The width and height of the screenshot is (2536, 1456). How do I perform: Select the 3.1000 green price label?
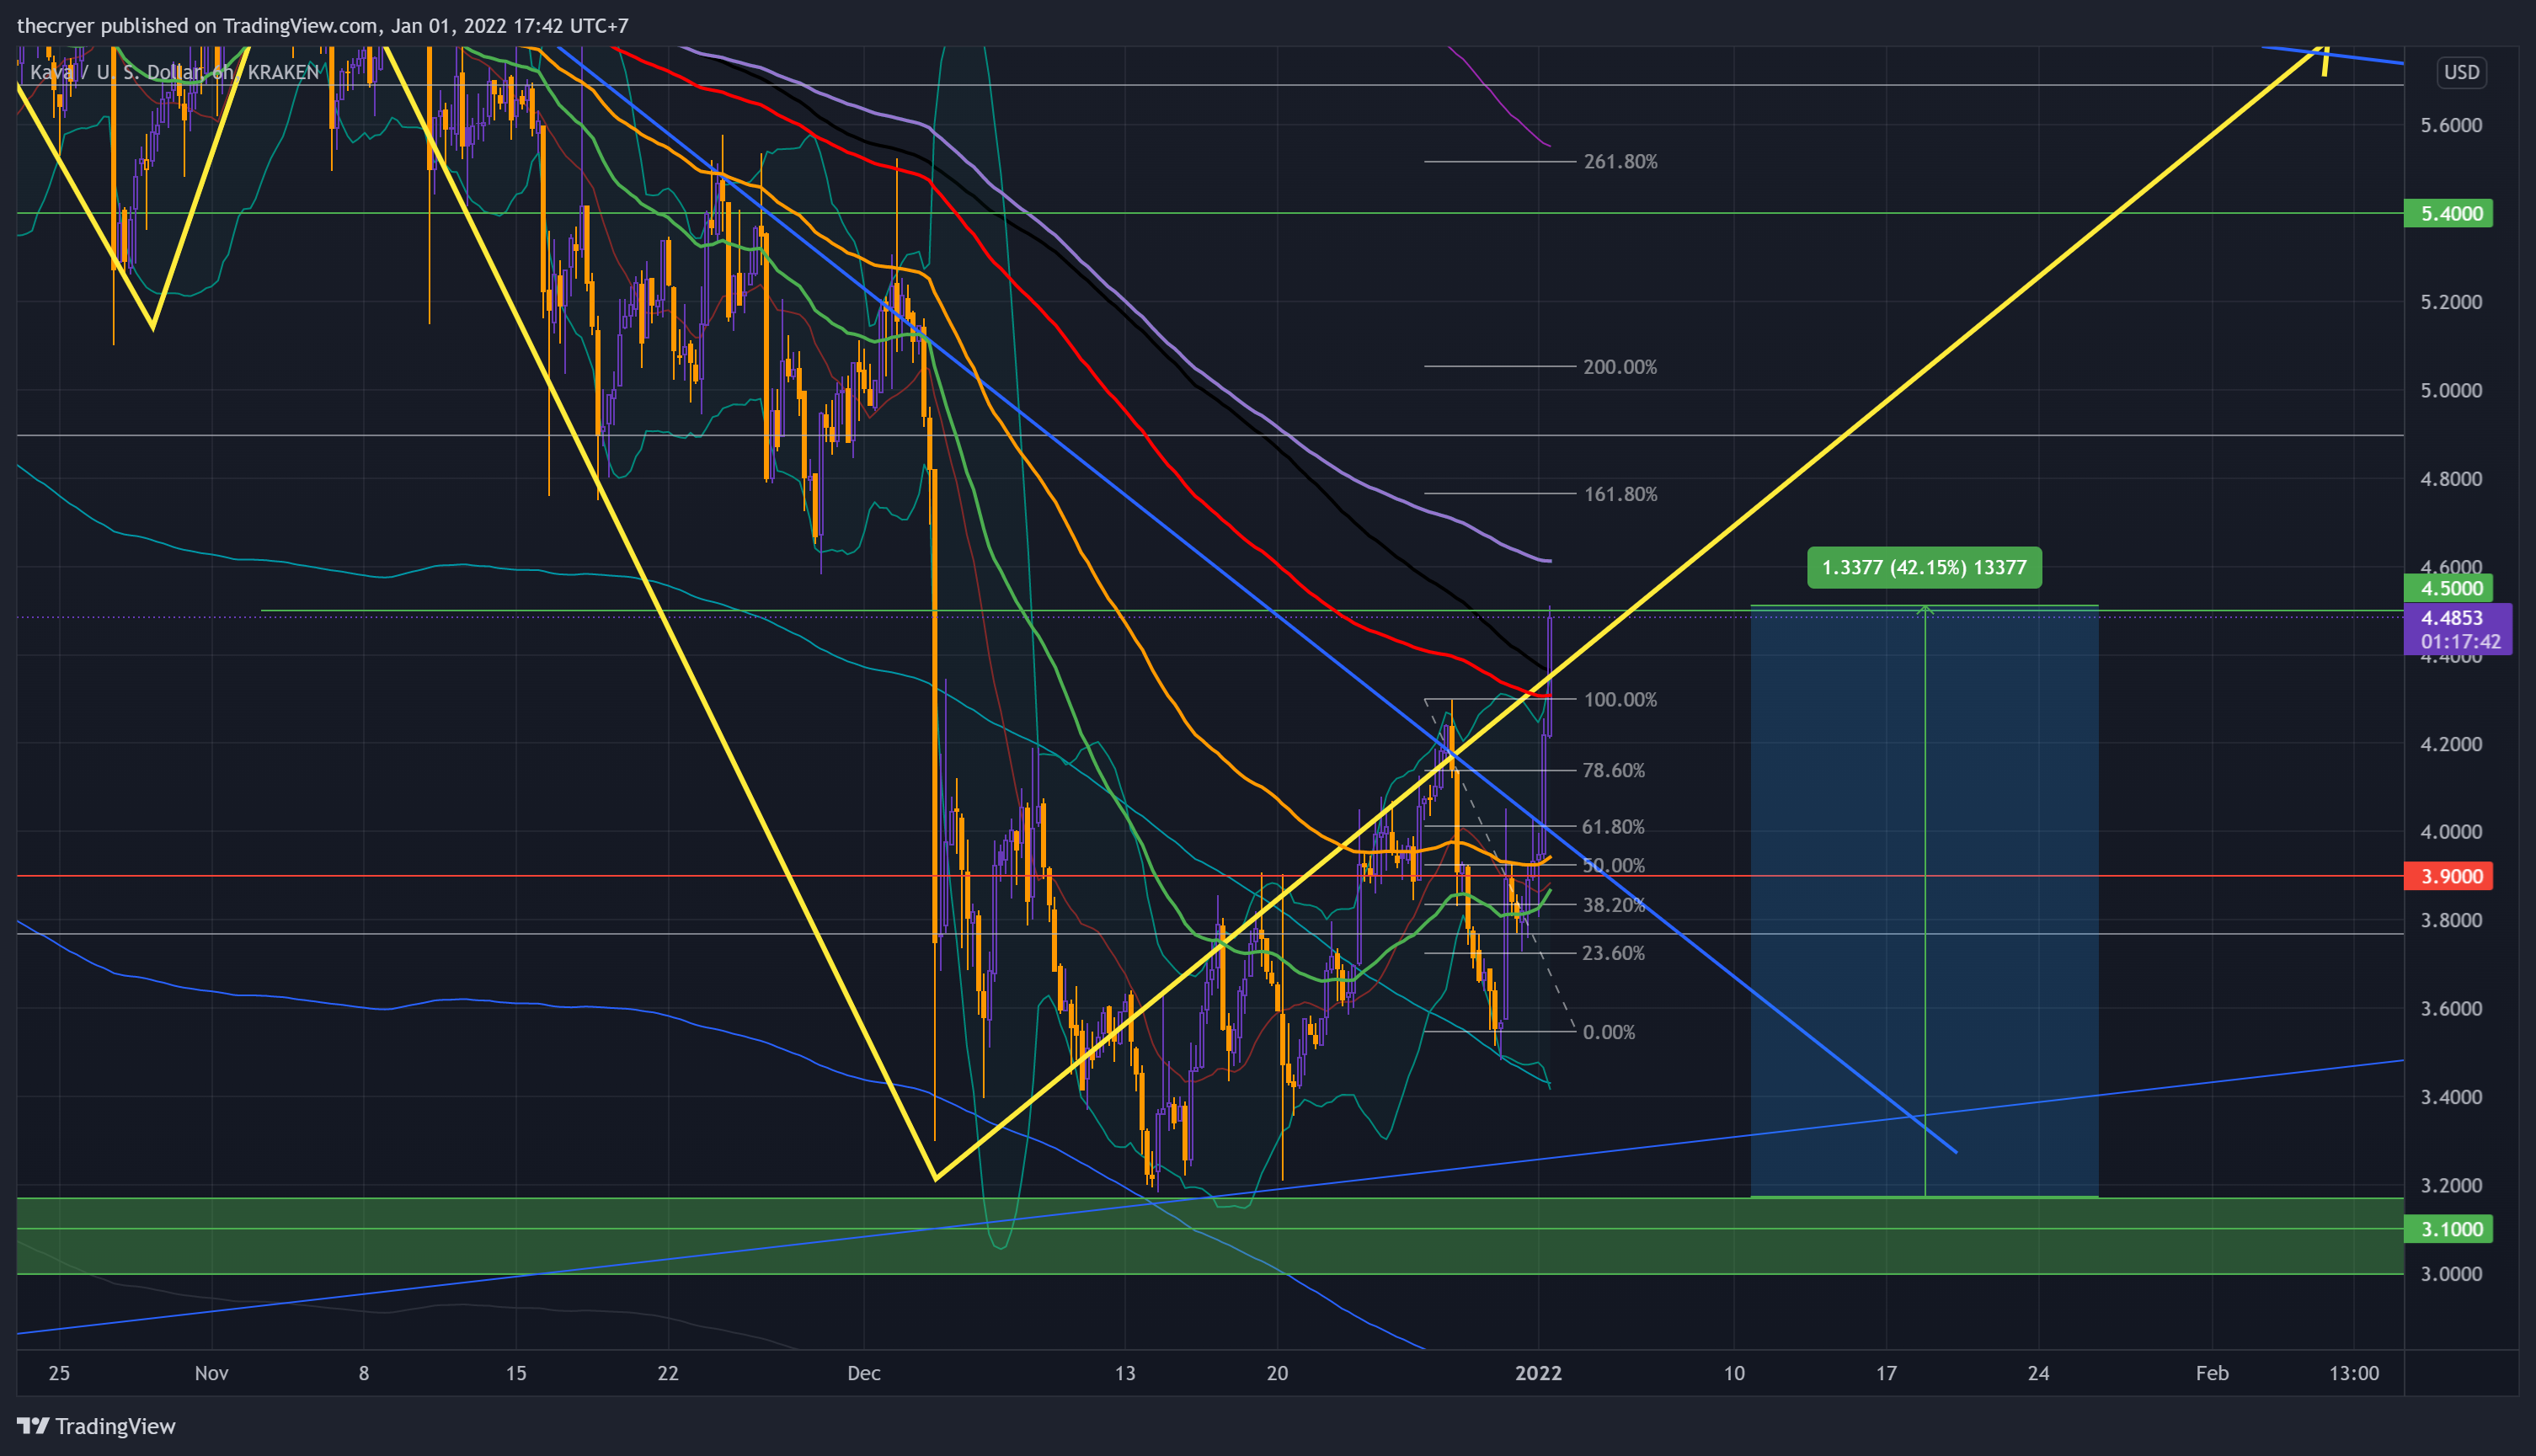(x=2448, y=1229)
